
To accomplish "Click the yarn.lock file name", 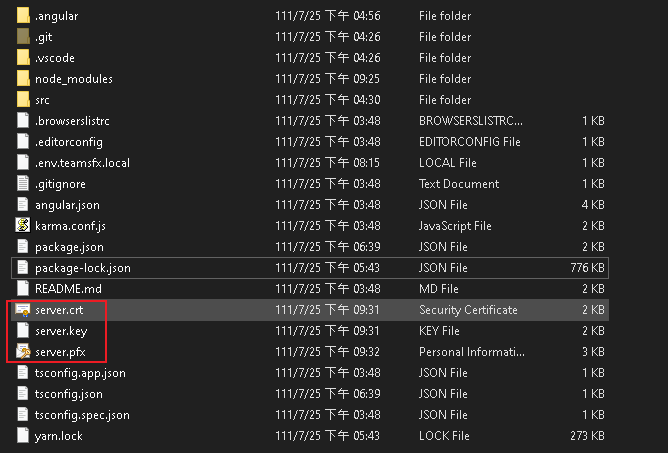I will tap(59, 436).
